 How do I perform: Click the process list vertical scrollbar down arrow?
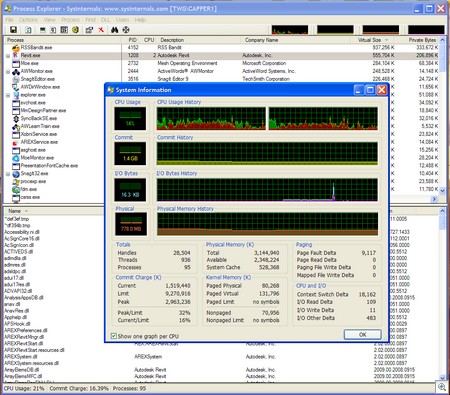(442, 191)
